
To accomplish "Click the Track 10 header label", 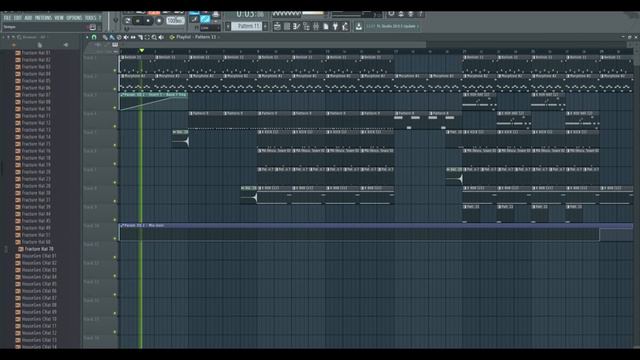I will click(x=91, y=226).
